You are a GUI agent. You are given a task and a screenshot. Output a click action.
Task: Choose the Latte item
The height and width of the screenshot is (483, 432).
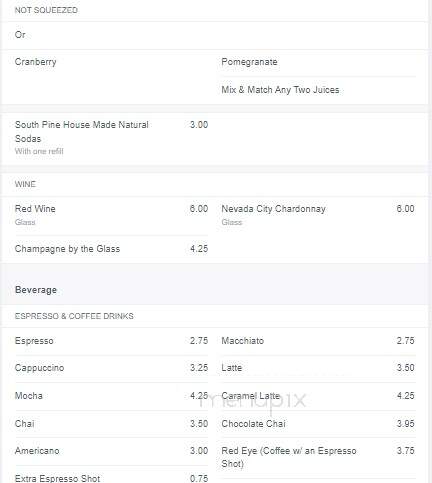318,368
